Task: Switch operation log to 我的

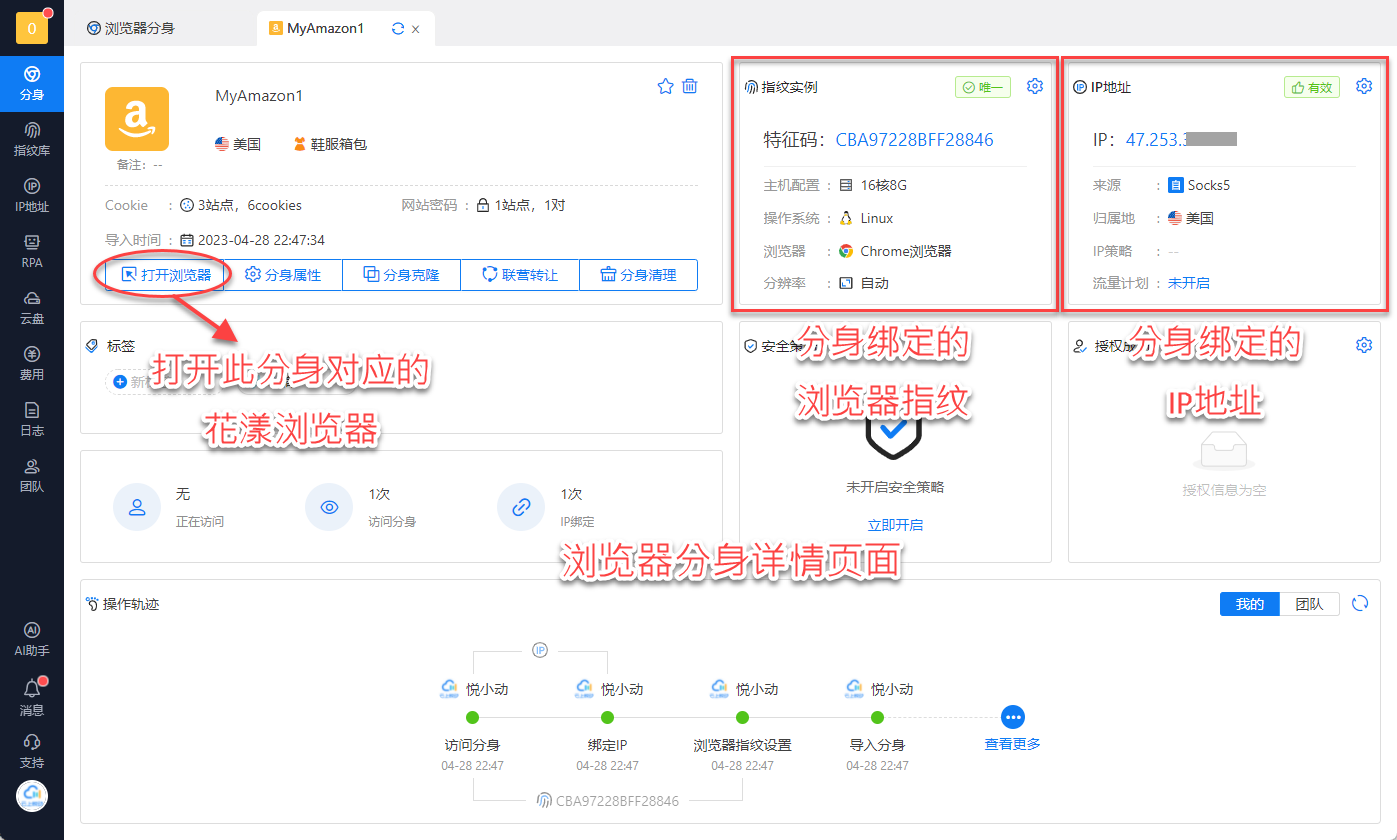Action: pos(1250,604)
